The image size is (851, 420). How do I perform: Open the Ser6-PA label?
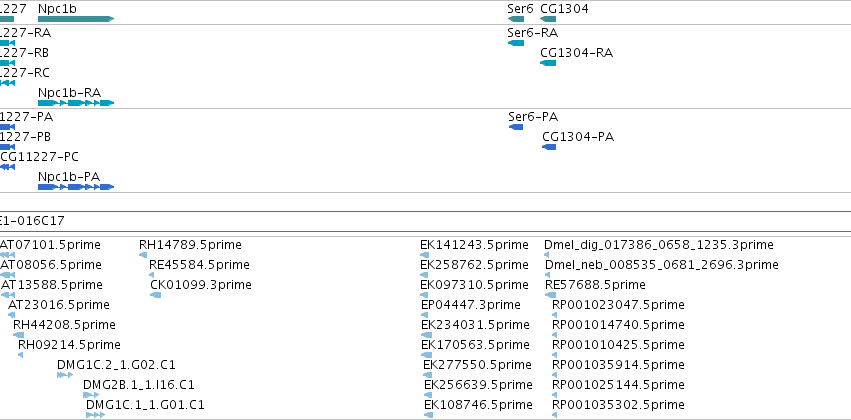point(533,117)
